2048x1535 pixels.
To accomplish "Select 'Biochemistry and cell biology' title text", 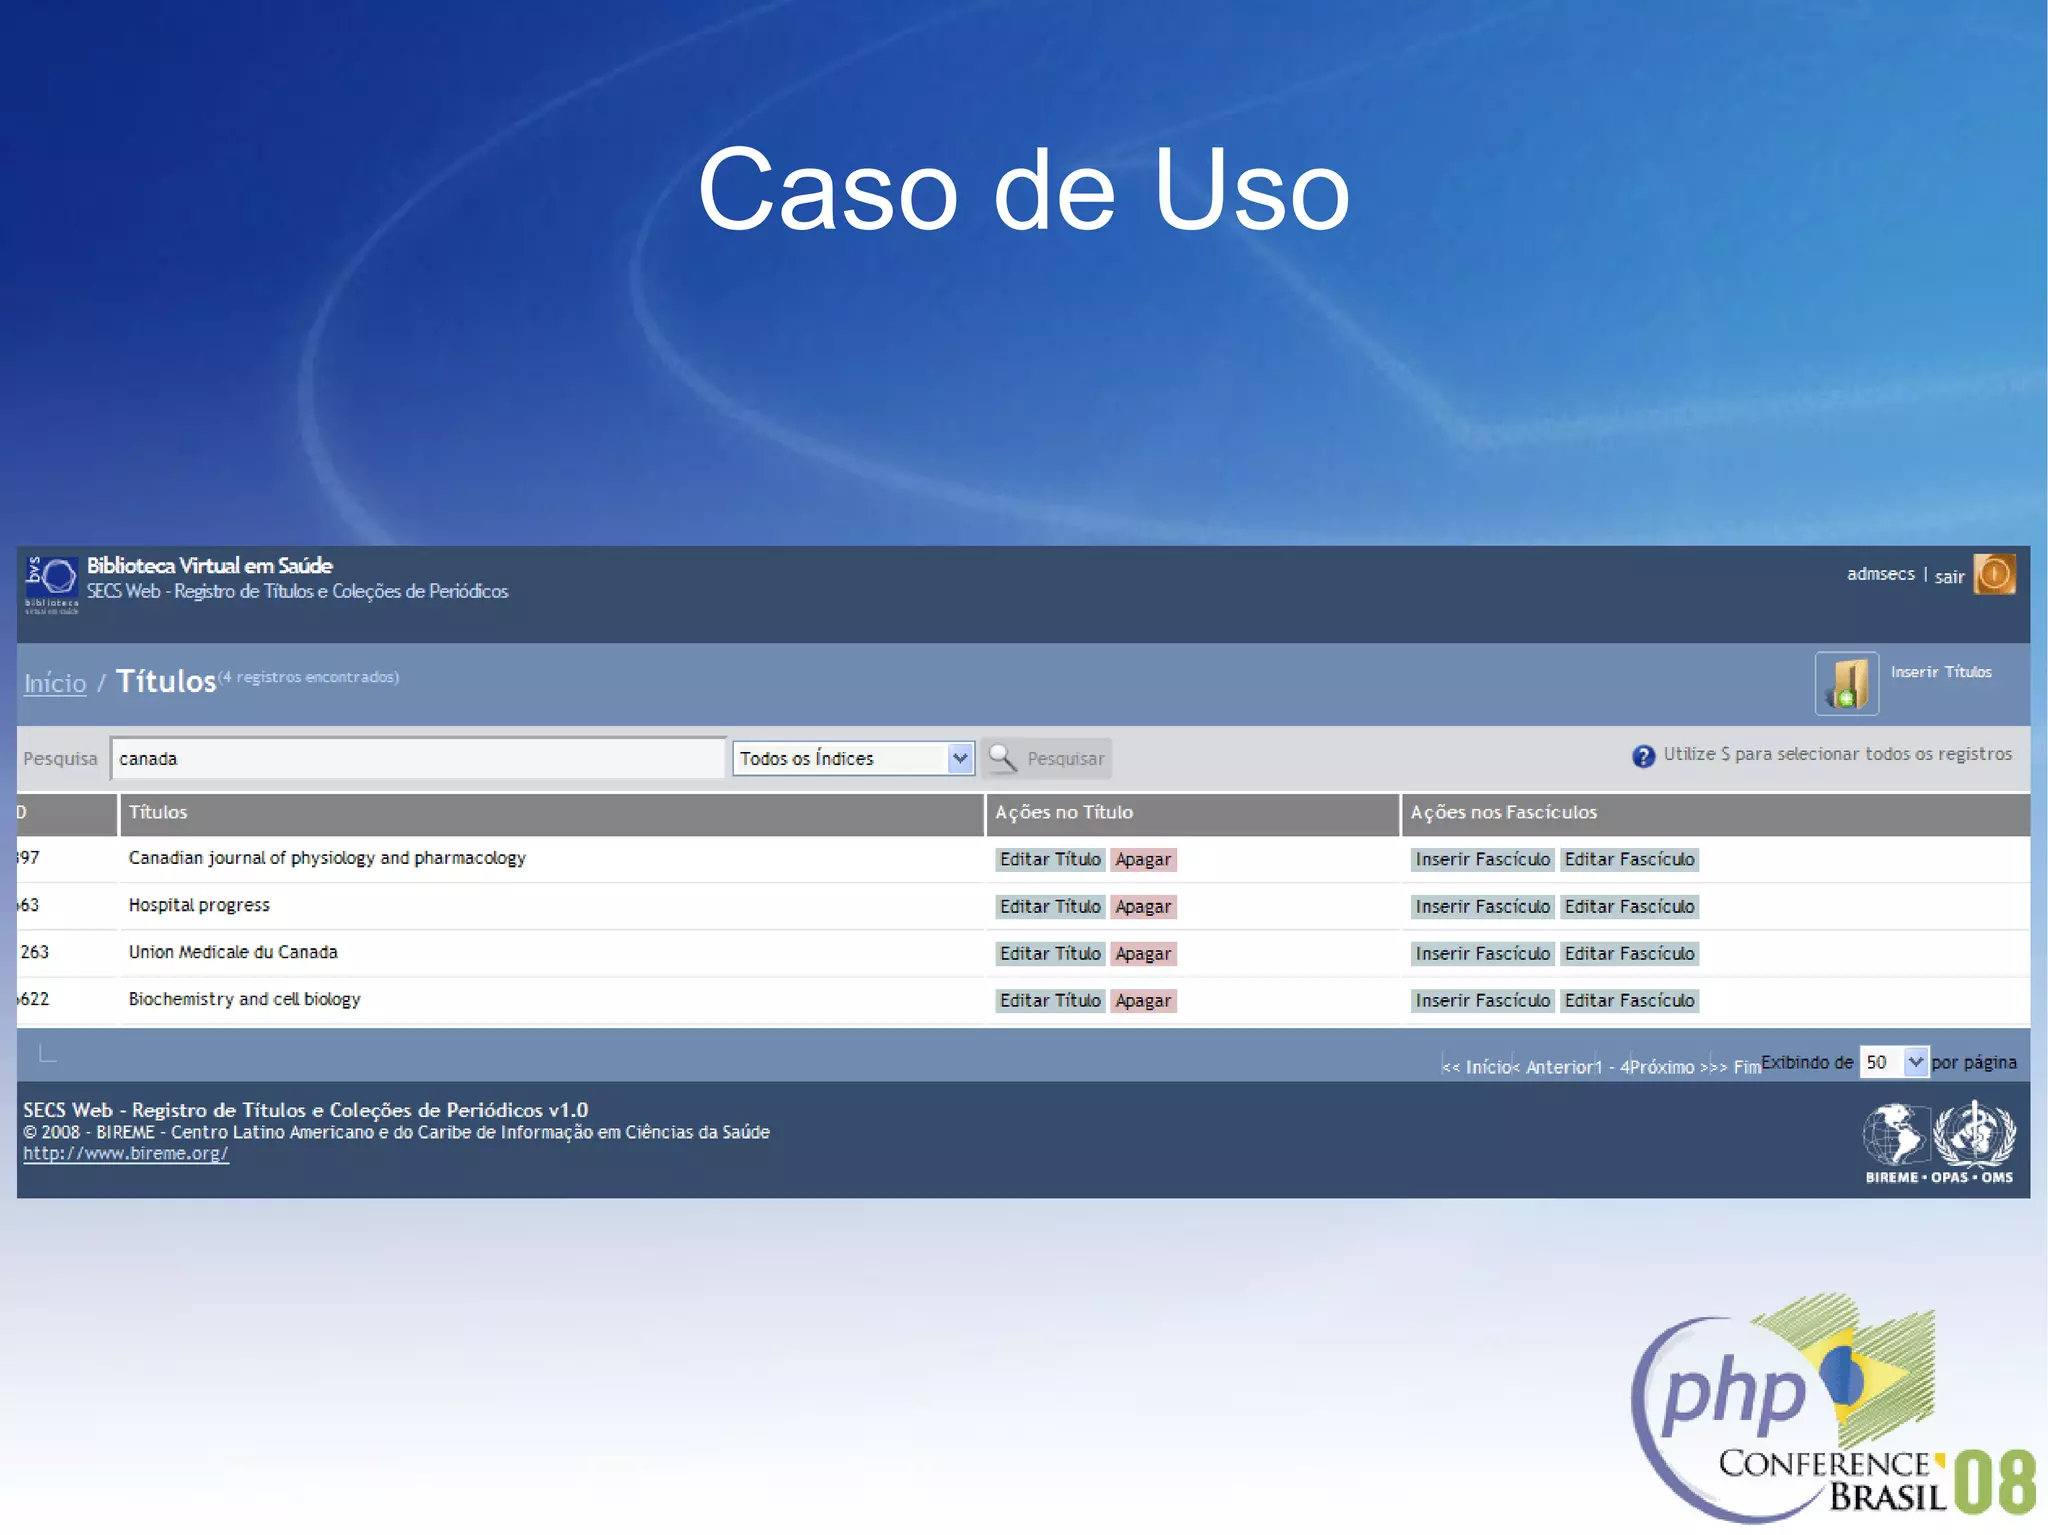I will (x=244, y=999).
